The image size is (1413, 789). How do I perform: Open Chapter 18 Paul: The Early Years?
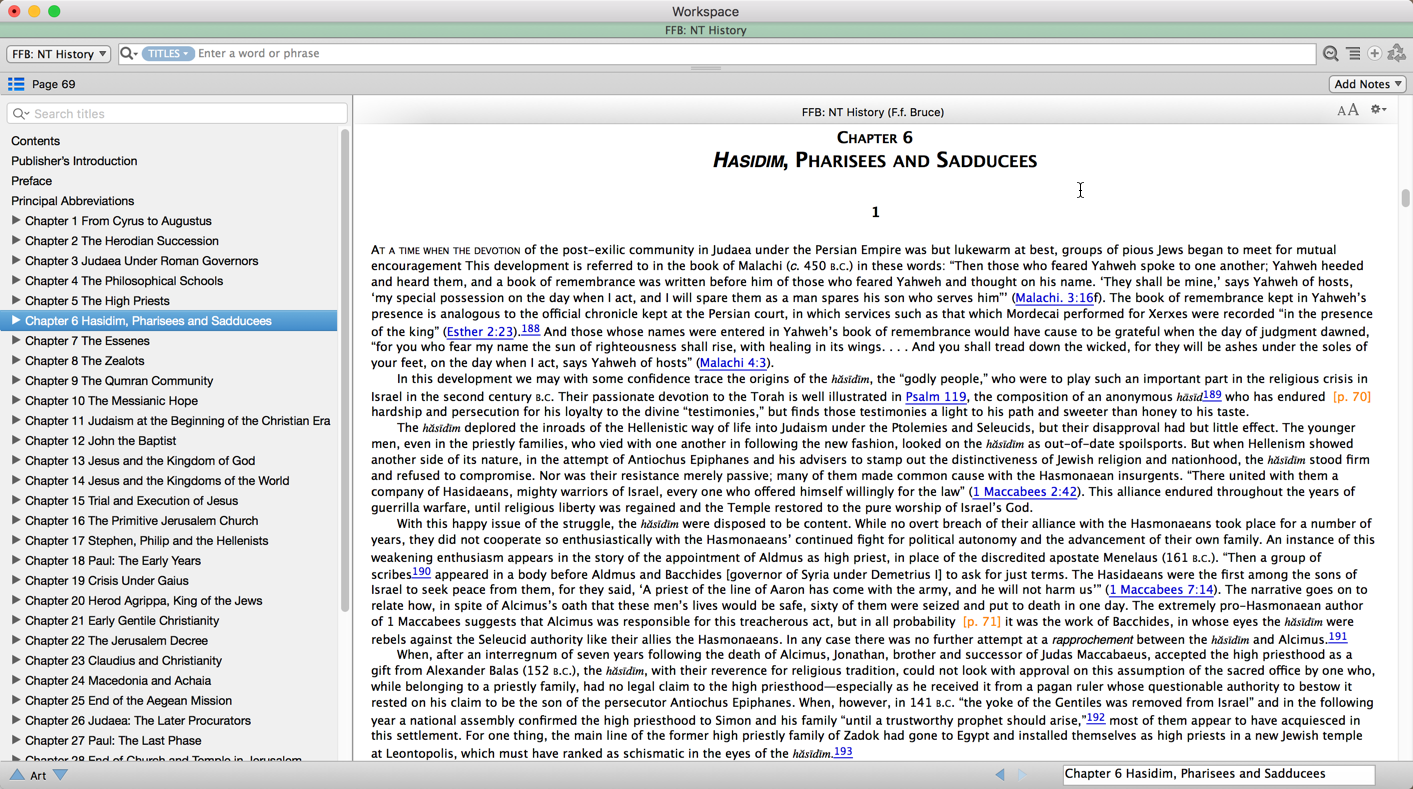[113, 561]
